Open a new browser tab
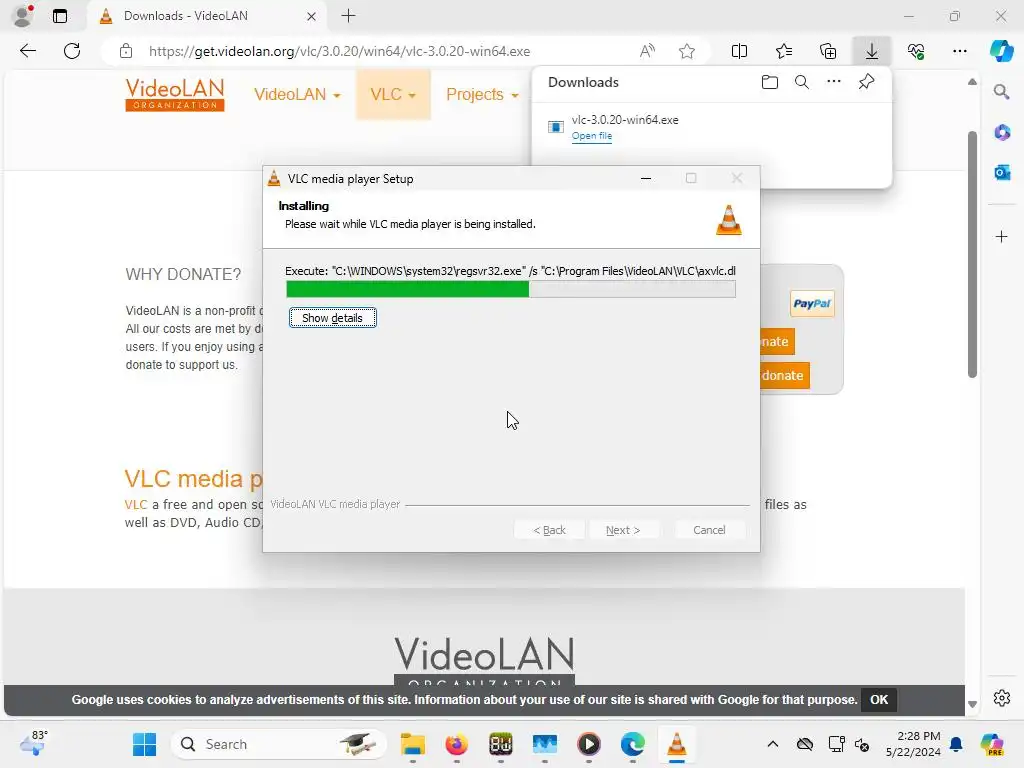Image resolution: width=1024 pixels, height=768 pixels. [348, 16]
